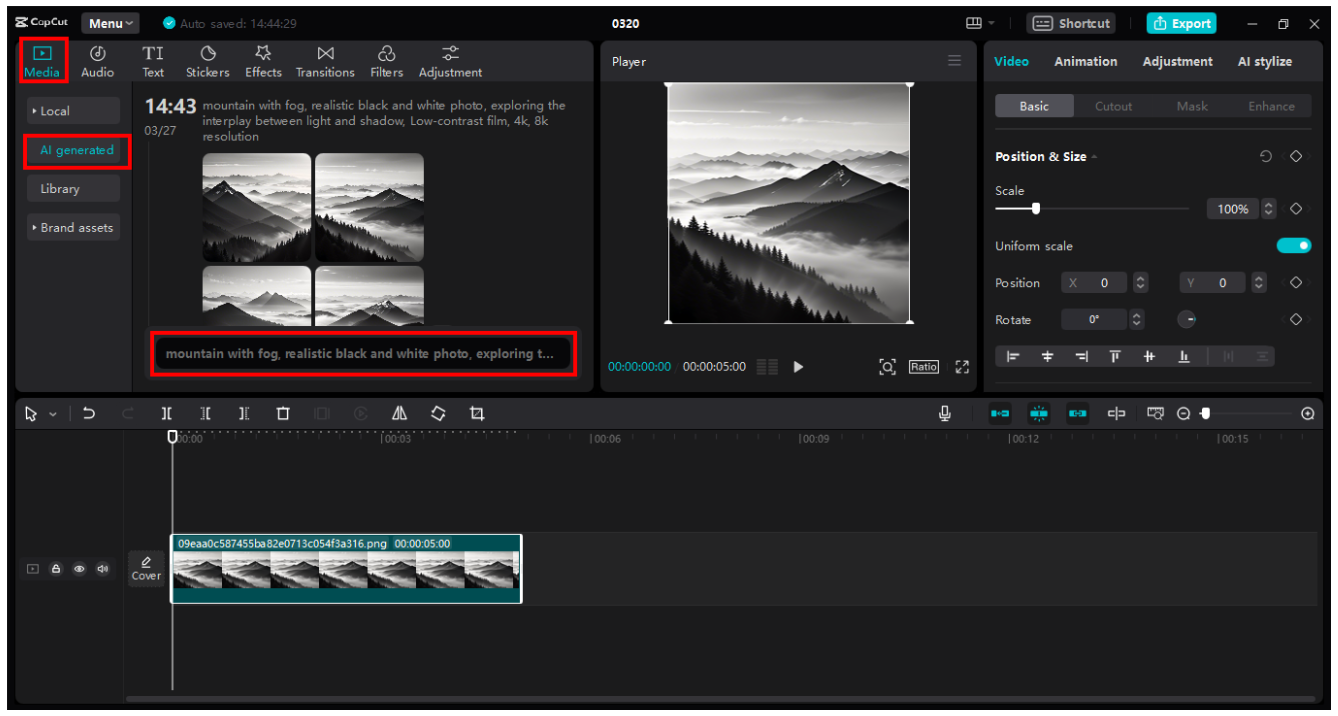This screenshot has width=1338, height=716.
Task: Lock the video track
Action: pyautogui.click(x=56, y=569)
